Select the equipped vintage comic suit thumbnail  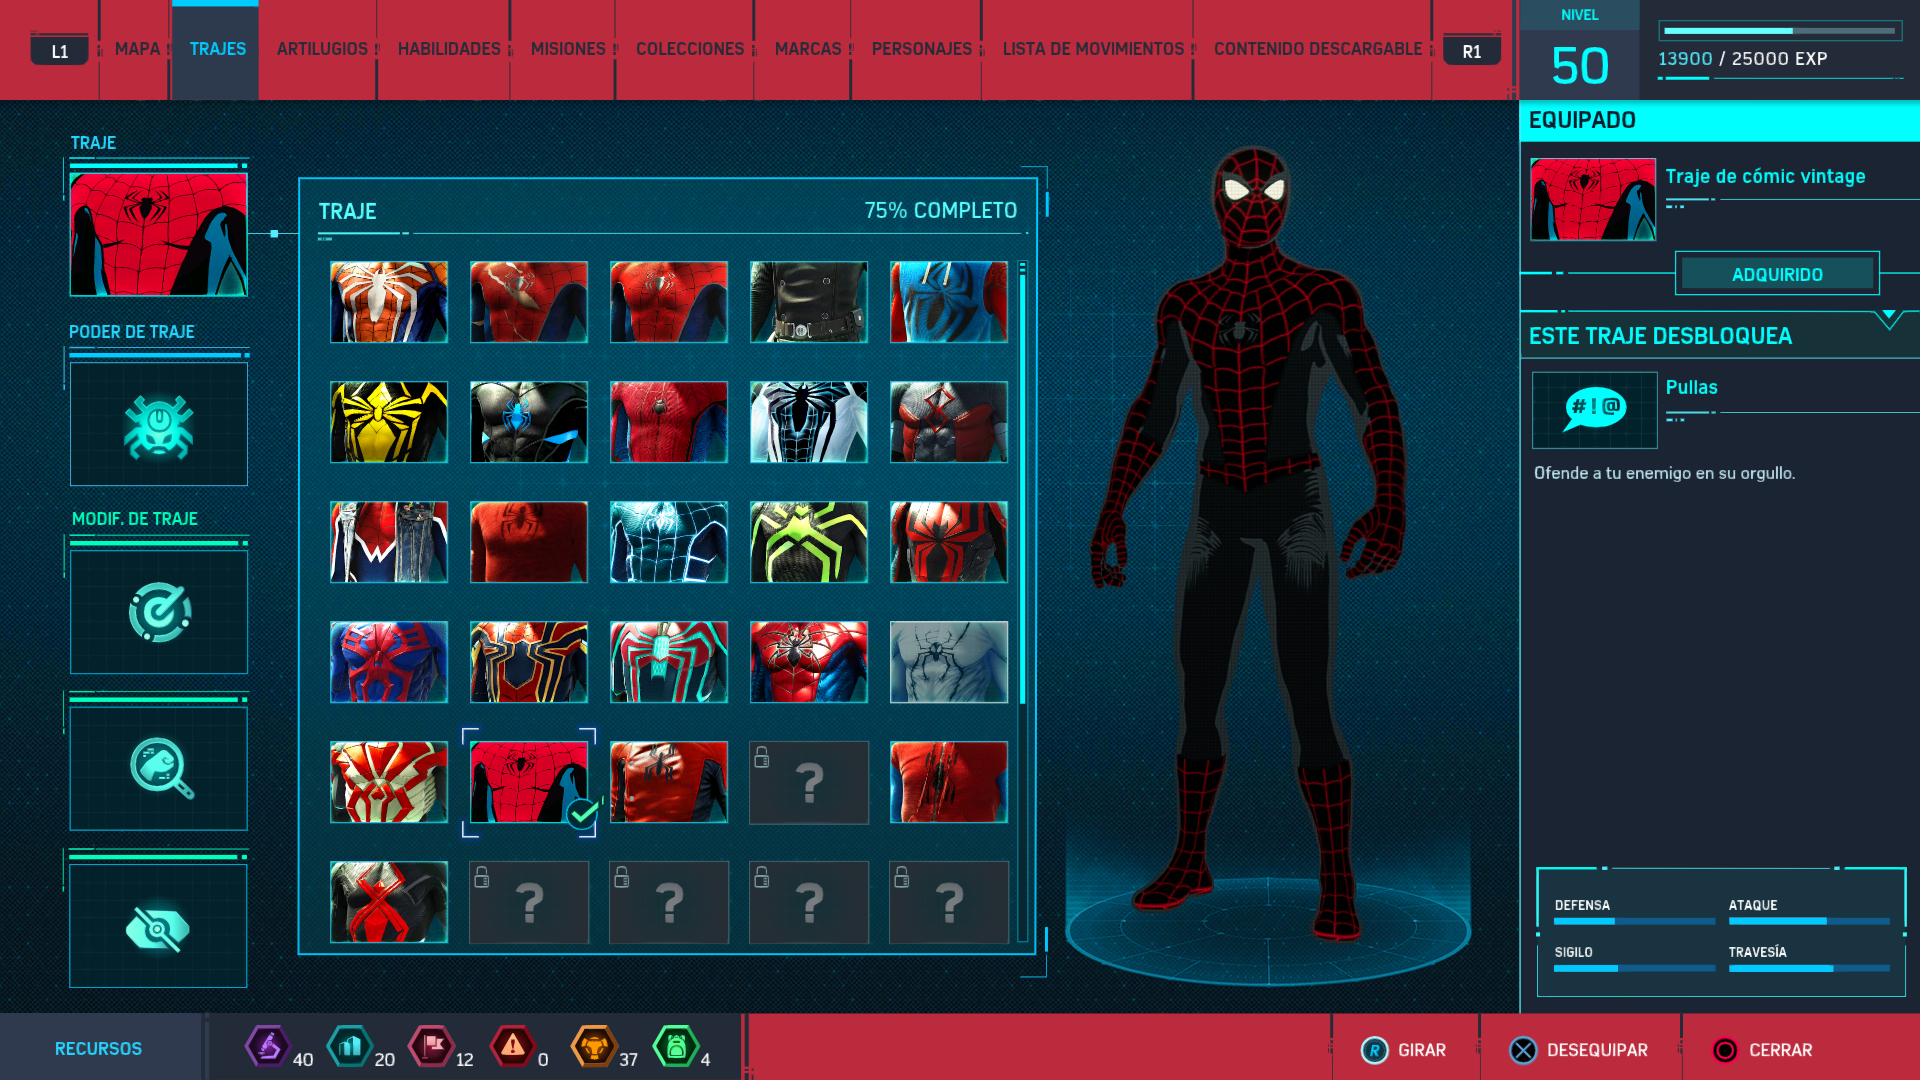pyautogui.click(x=529, y=782)
